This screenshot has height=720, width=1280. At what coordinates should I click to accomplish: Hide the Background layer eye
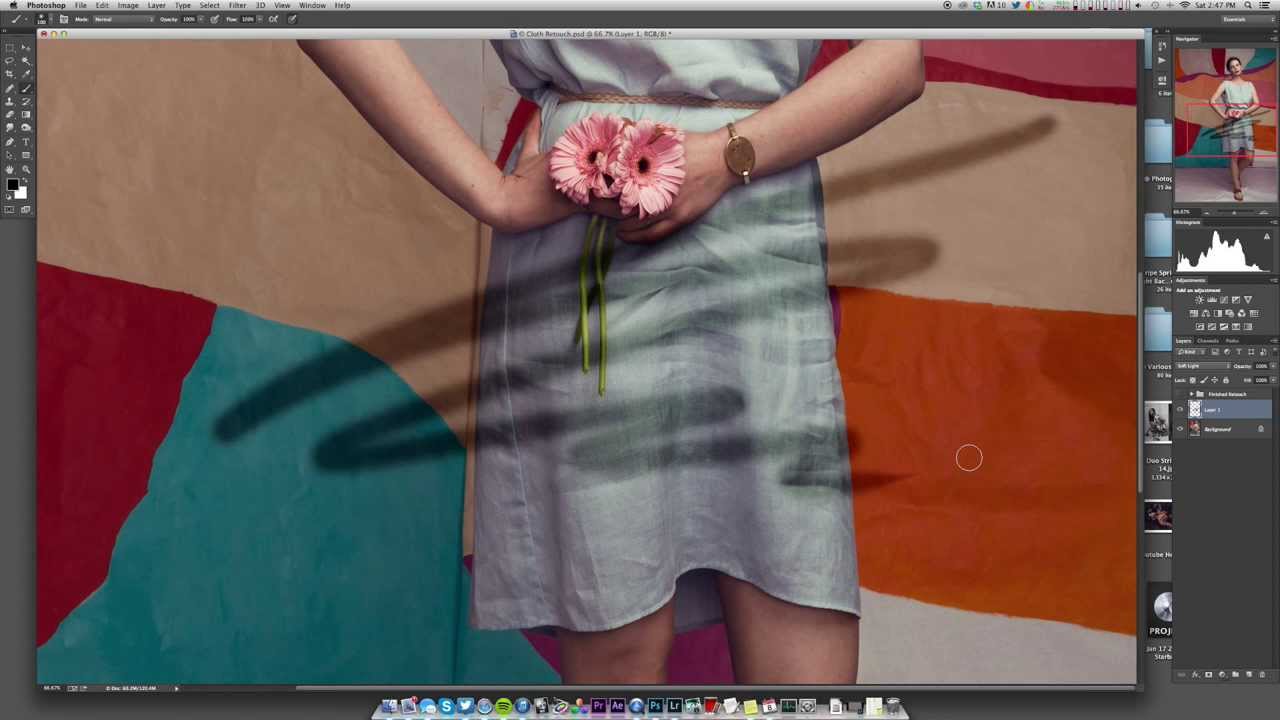pyautogui.click(x=1180, y=429)
